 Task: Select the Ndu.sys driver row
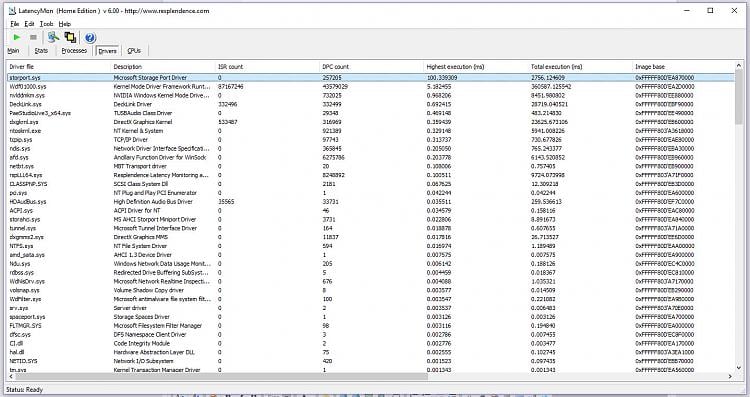click(x=371, y=264)
